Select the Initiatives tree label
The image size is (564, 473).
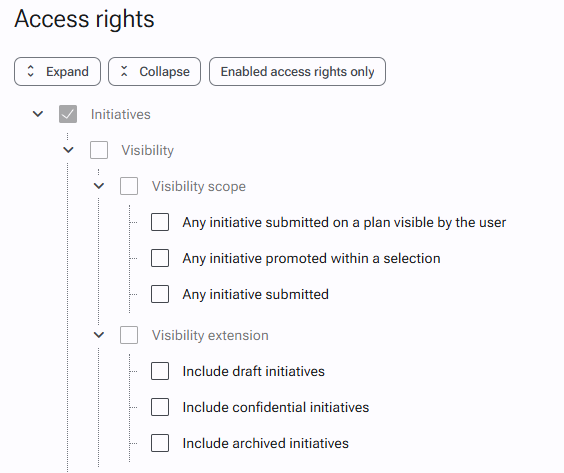[120, 114]
